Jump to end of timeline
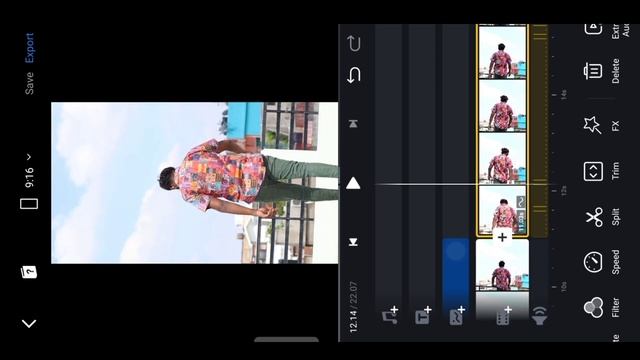The width and height of the screenshot is (640, 360). (x=353, y=123)
